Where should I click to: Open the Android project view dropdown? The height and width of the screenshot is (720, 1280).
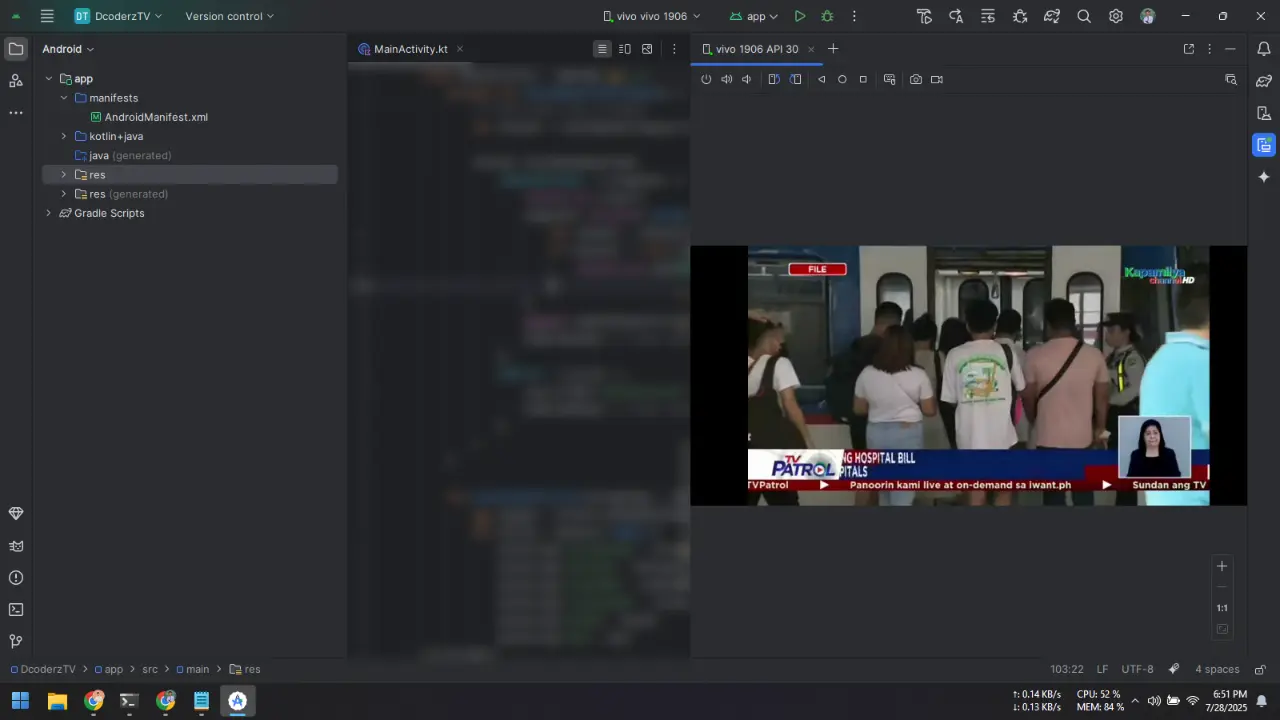[68, 49]
